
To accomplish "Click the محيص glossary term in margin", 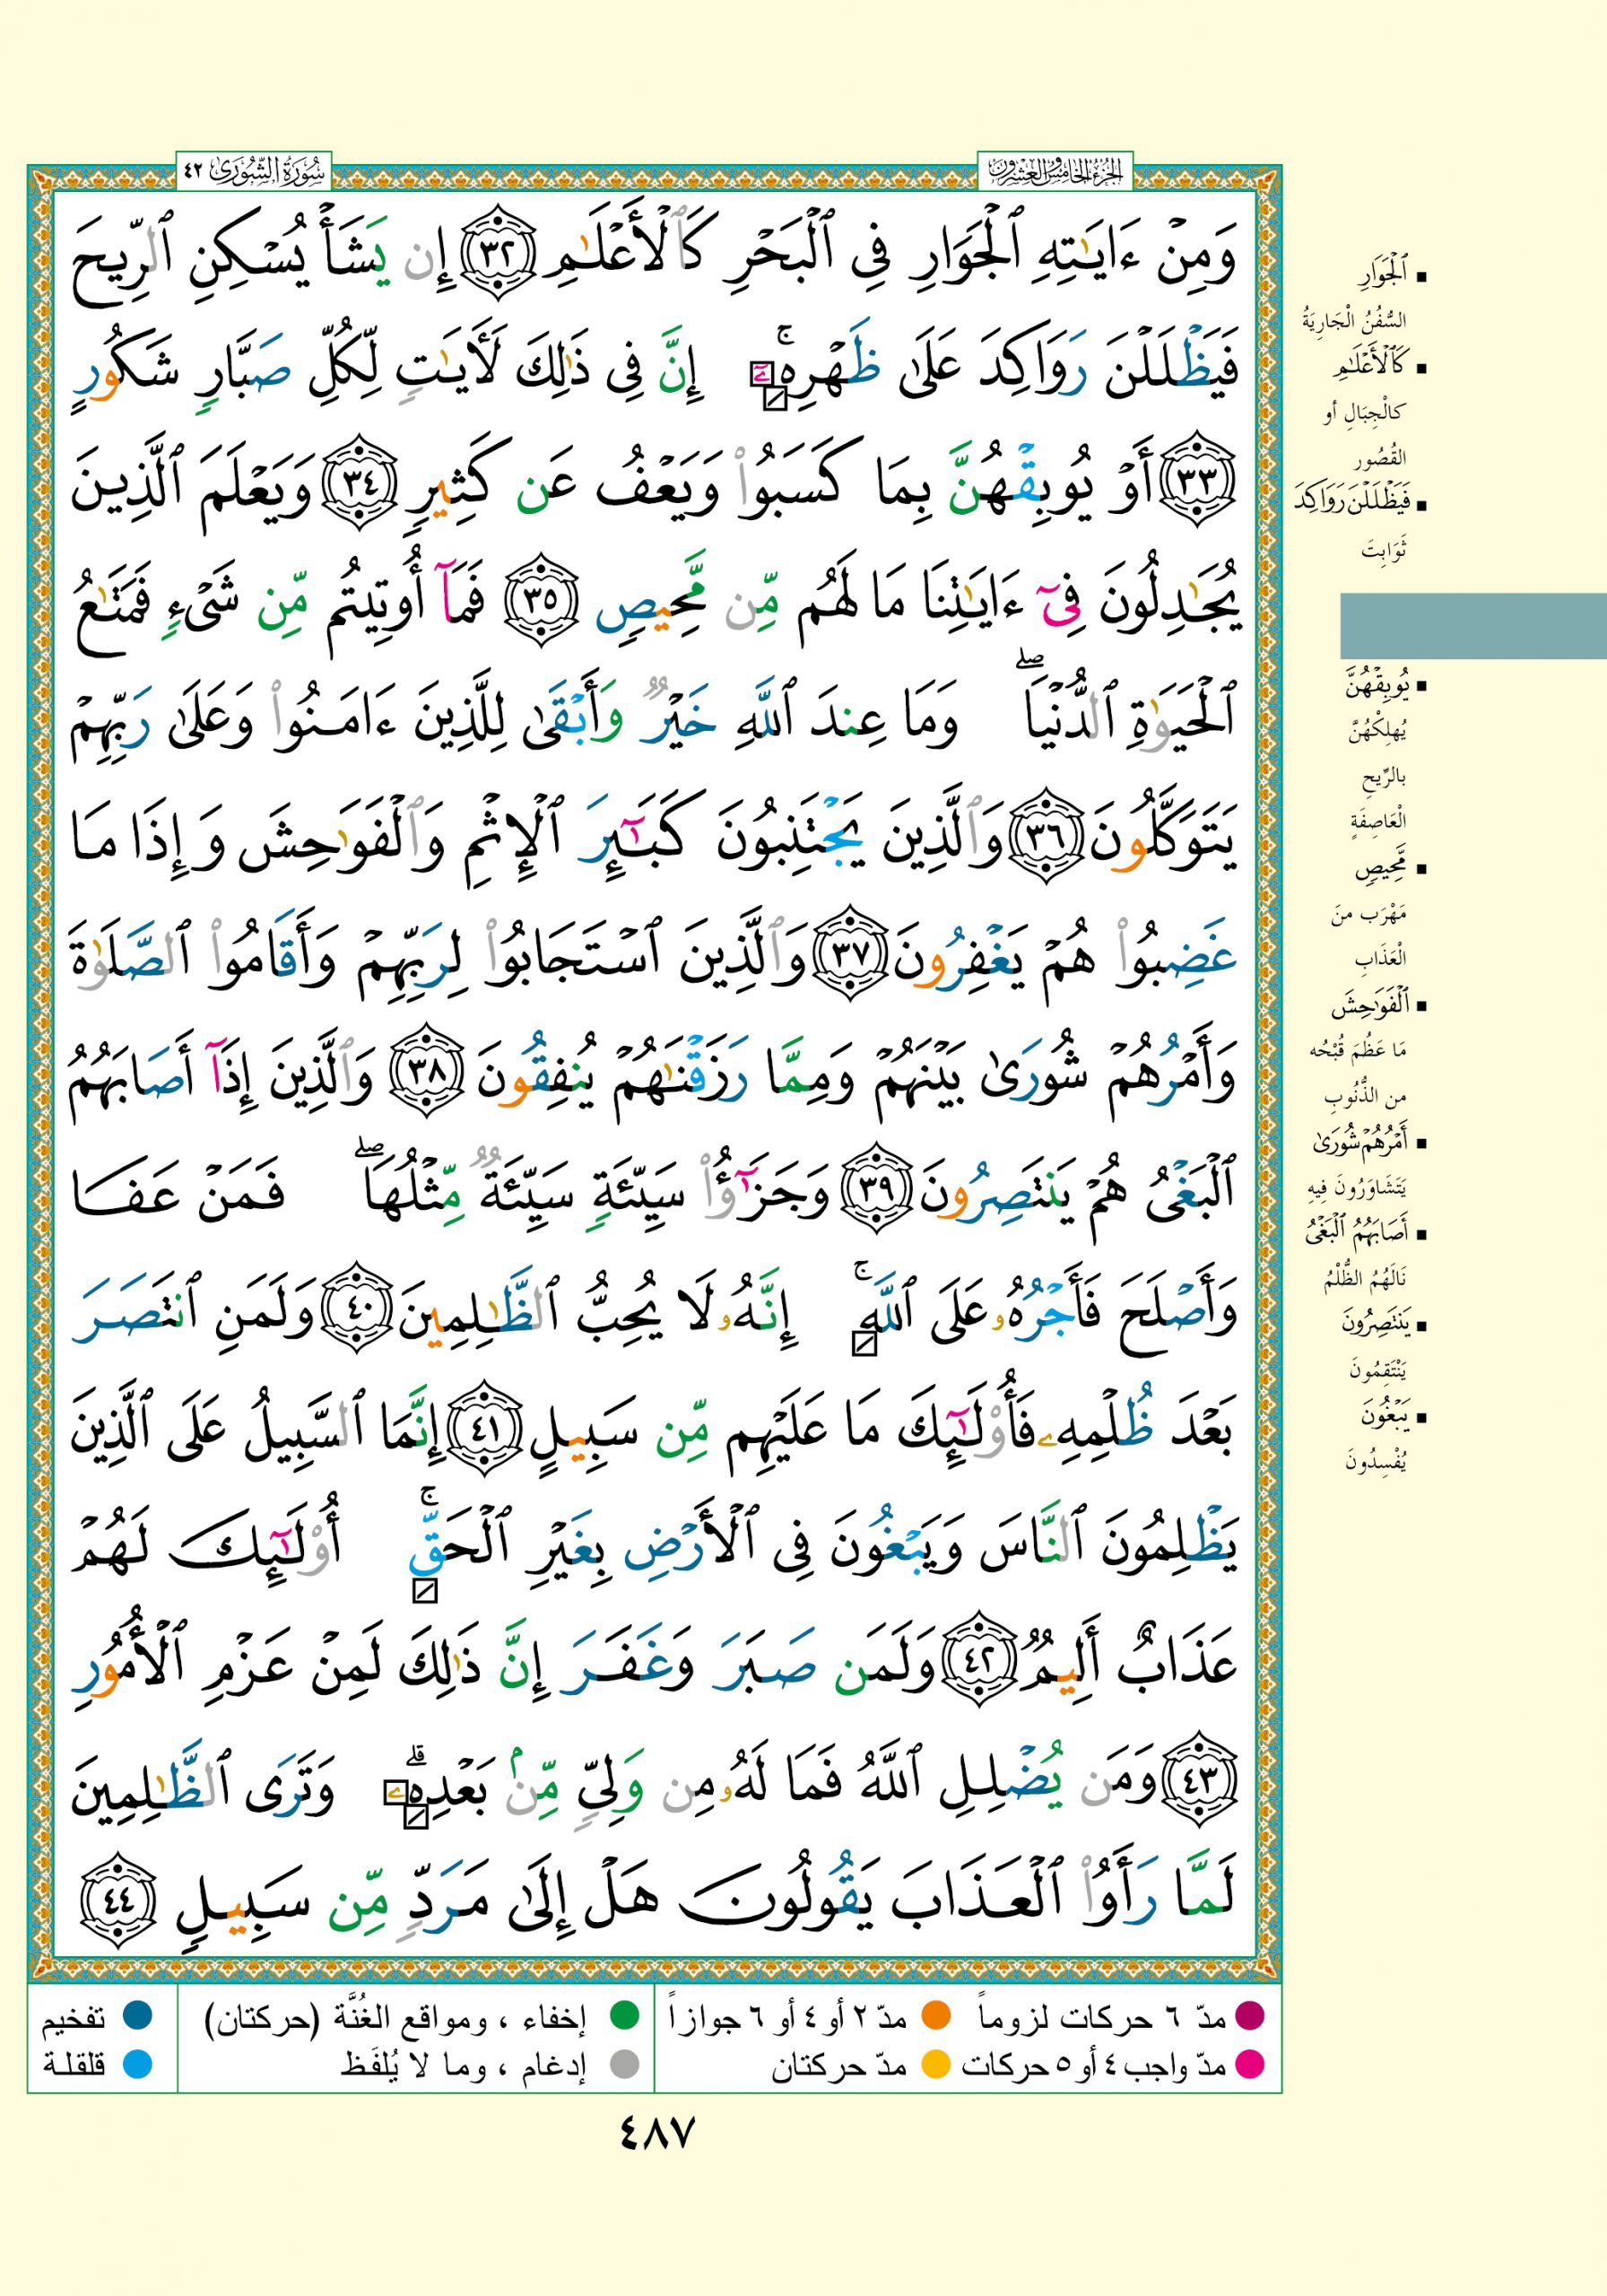I will [1379, 868].
